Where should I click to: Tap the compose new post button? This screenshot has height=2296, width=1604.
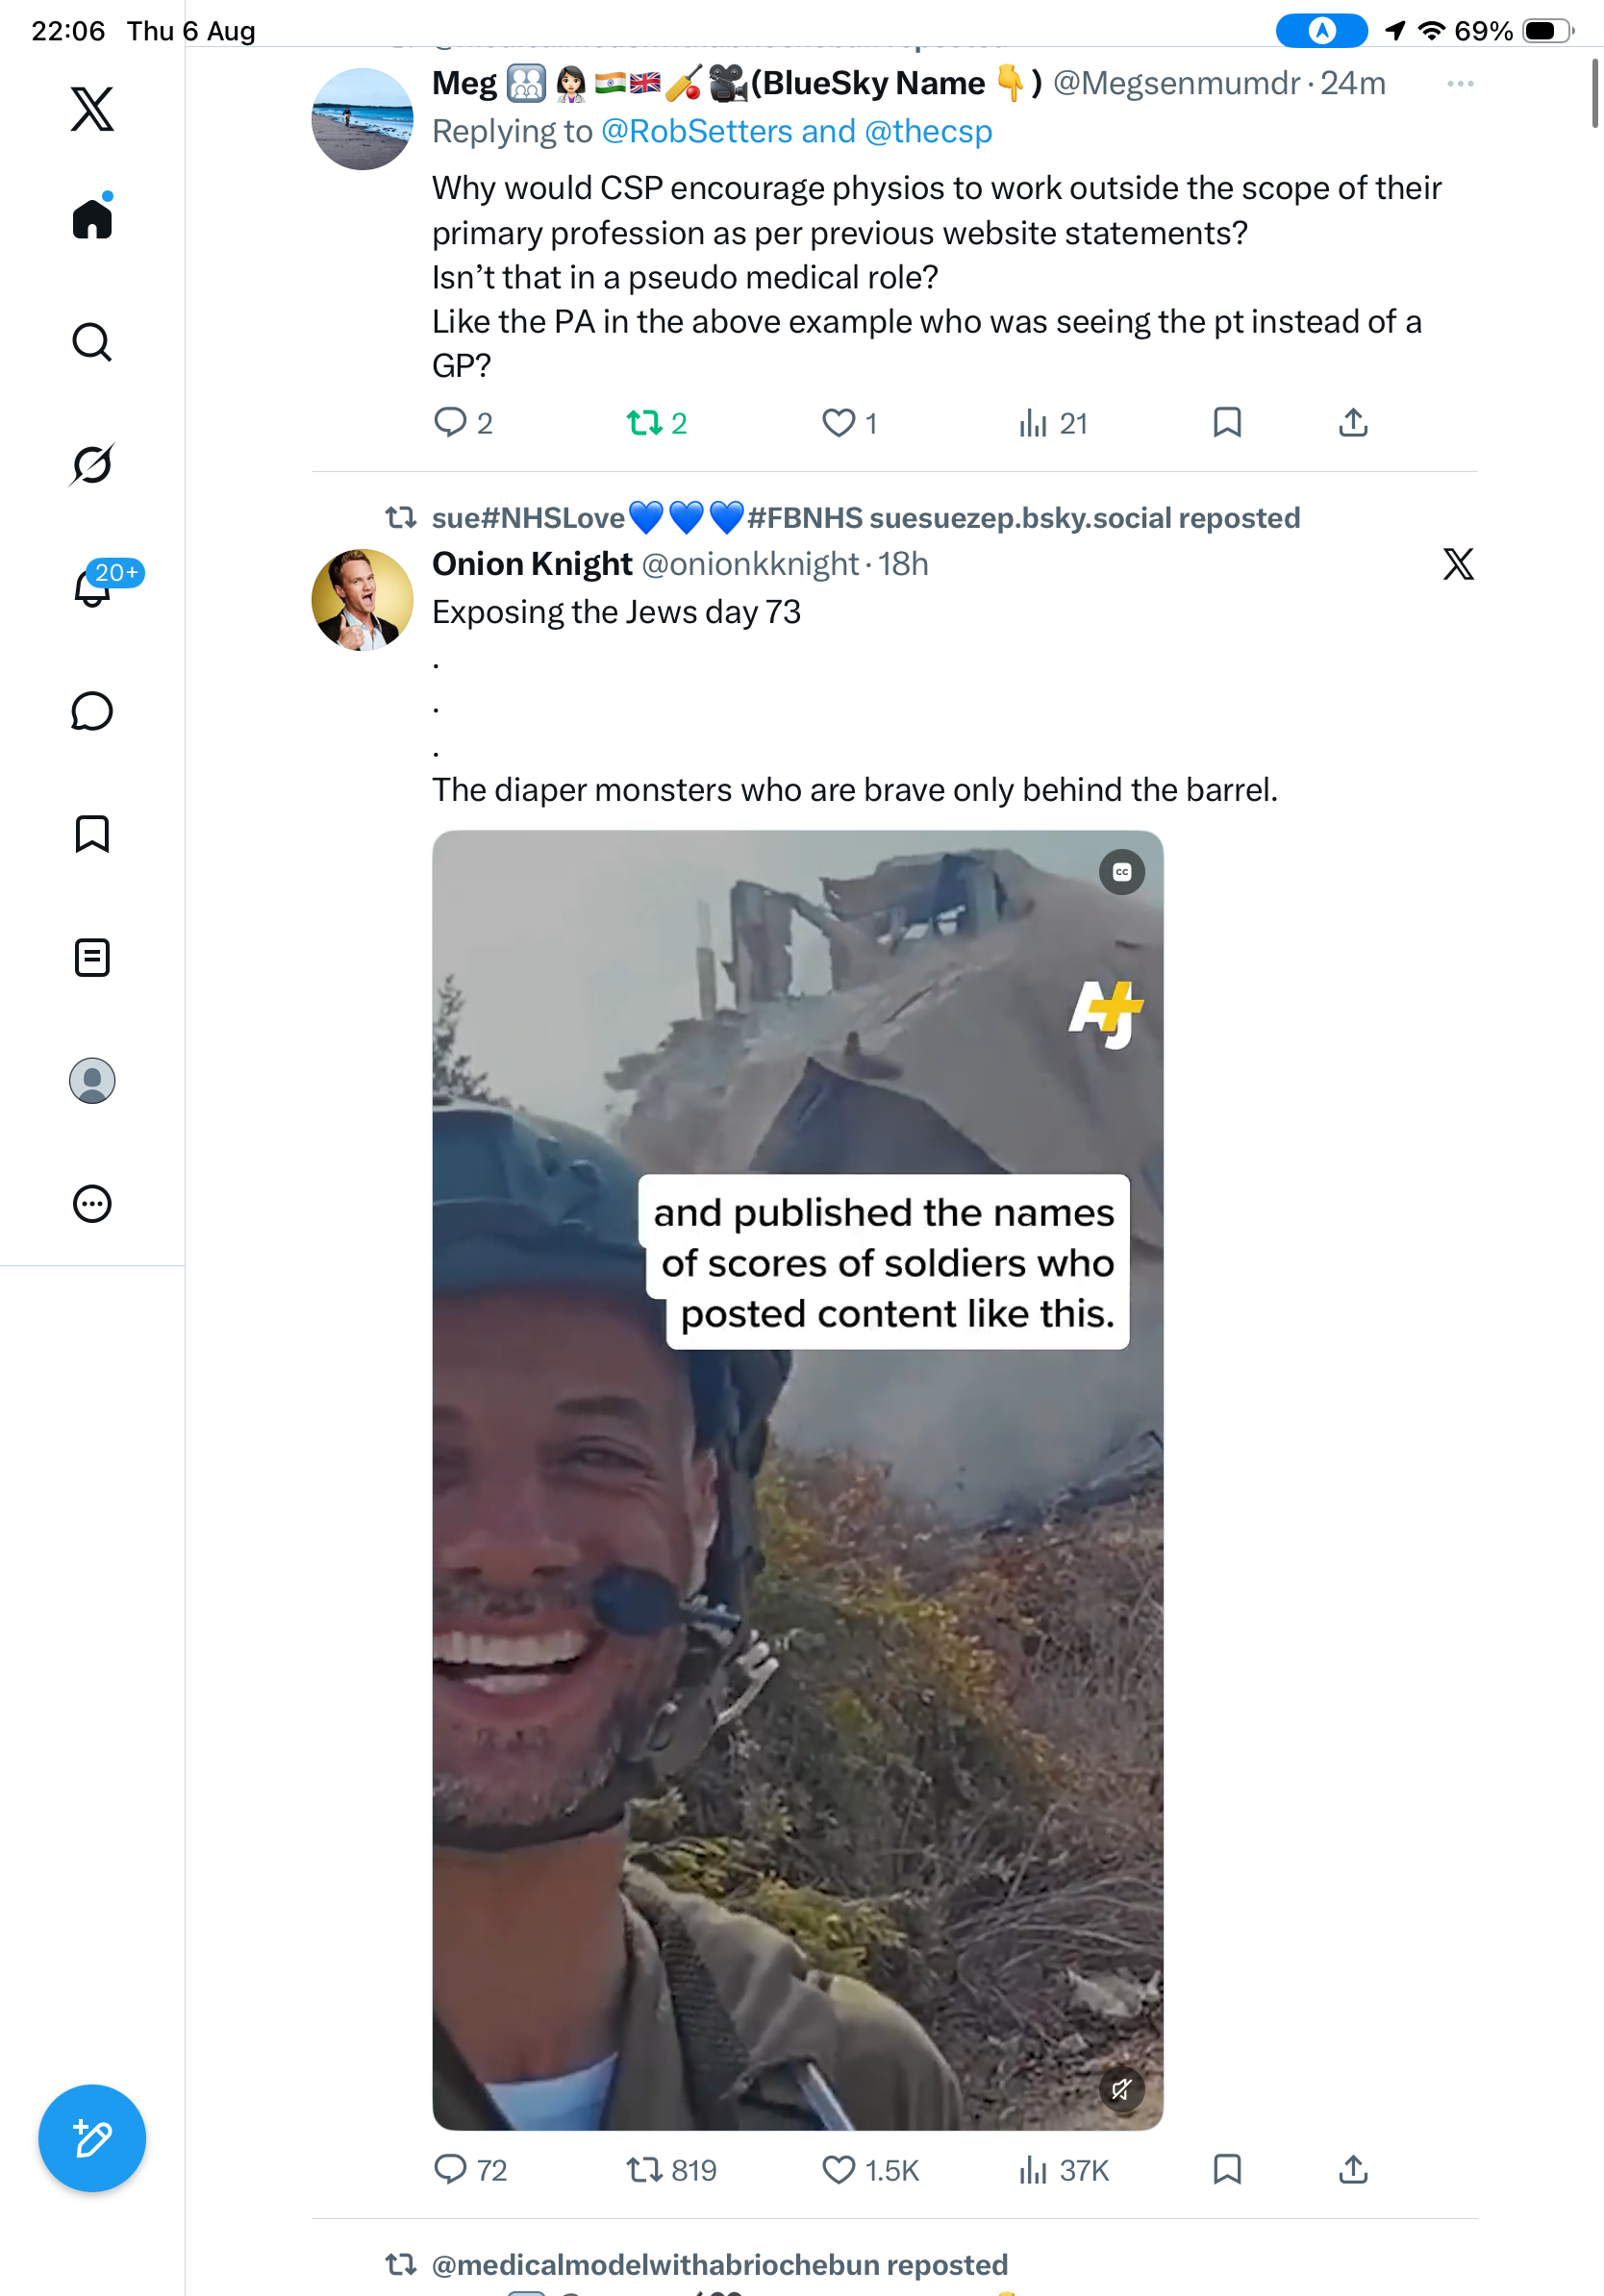[x=92, y=2138]
